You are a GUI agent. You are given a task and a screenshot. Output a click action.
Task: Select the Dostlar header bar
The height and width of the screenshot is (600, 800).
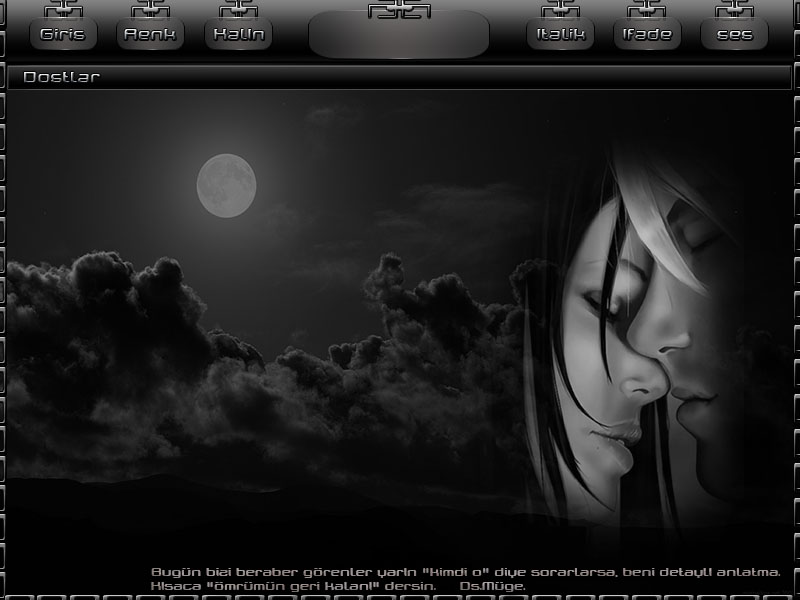click(x=399, y=77)
